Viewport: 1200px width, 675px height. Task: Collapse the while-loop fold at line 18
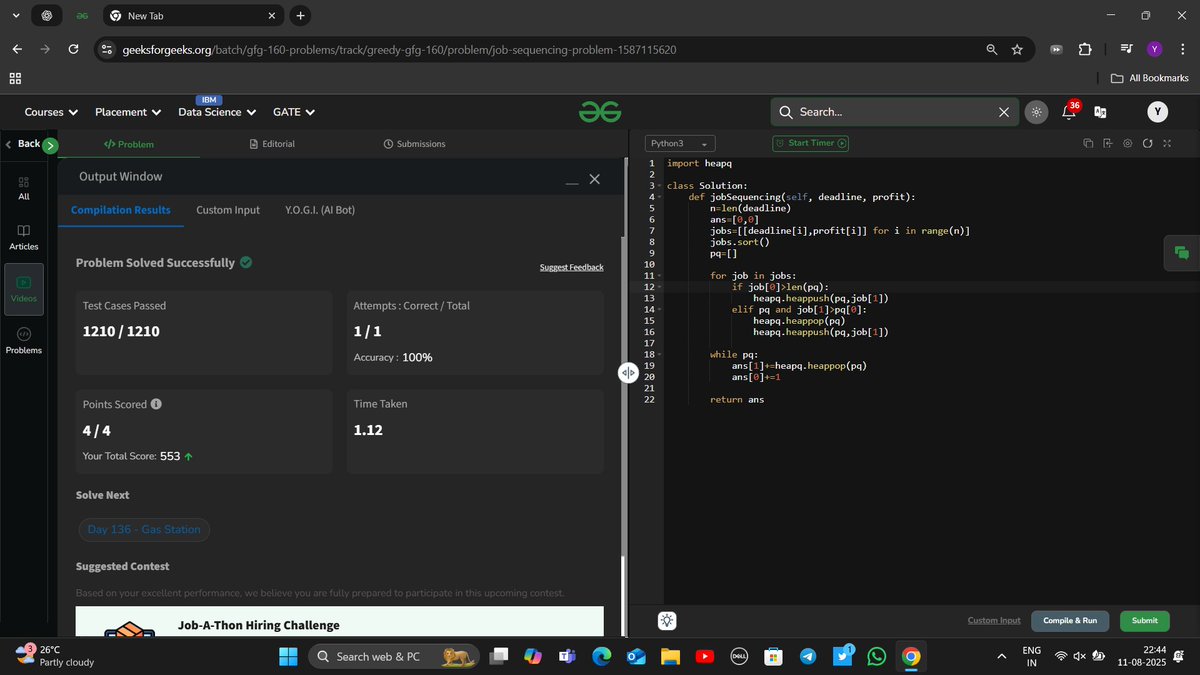tap(659, 354)
